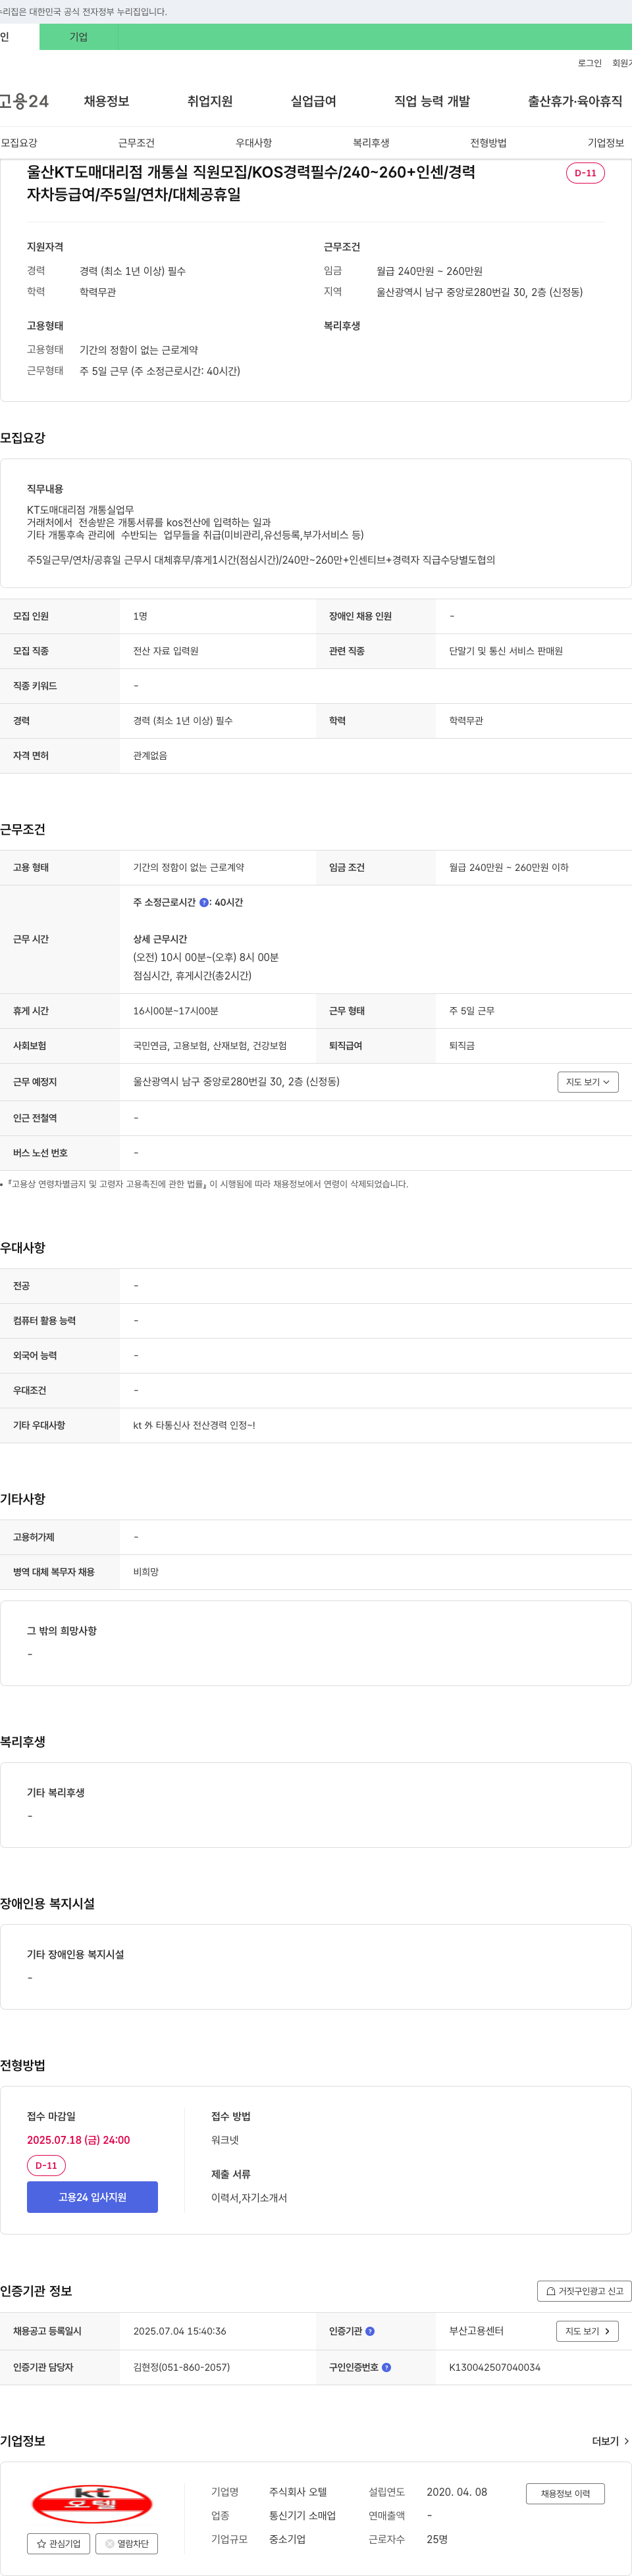Click the star icon on 관심기업
Image resolution: width=632 pixels, height=2576 pixels.
tap(41, 2543)
